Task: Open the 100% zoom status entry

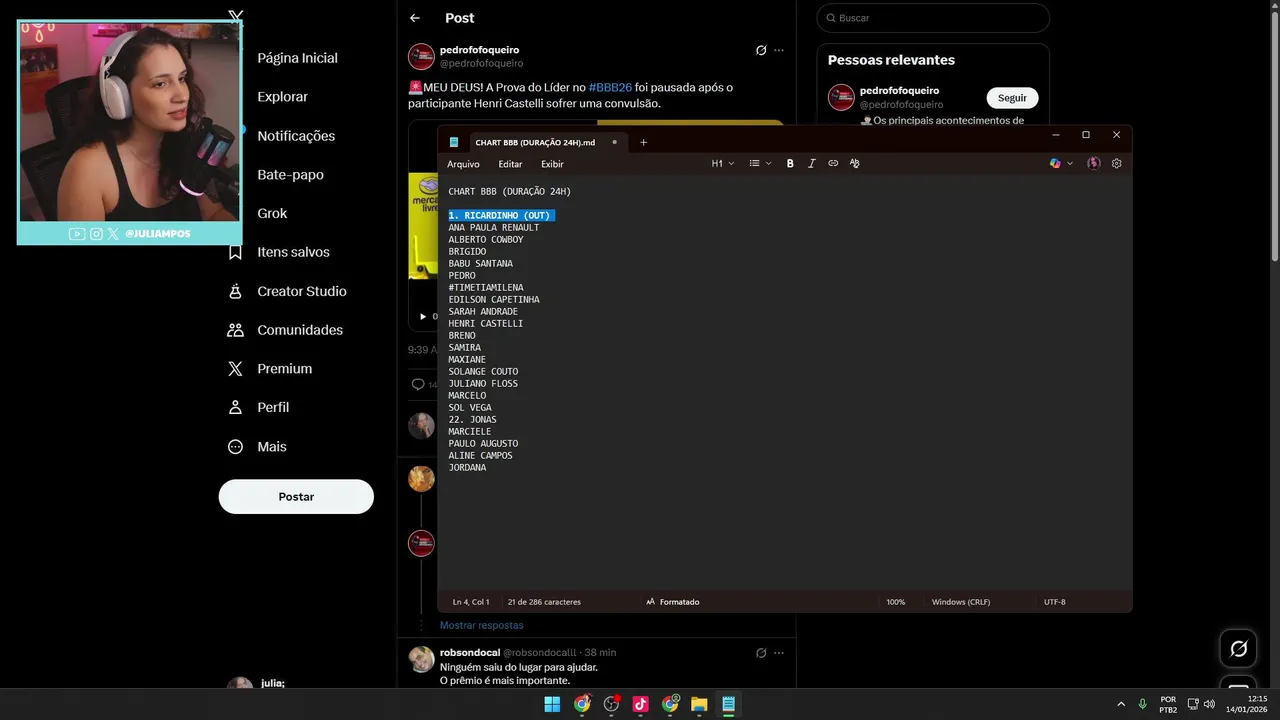Action: [895, 602]
